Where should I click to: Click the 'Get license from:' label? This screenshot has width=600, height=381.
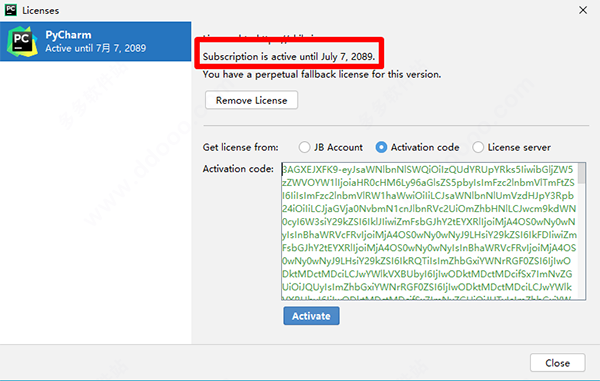click(x=241, y=147)
